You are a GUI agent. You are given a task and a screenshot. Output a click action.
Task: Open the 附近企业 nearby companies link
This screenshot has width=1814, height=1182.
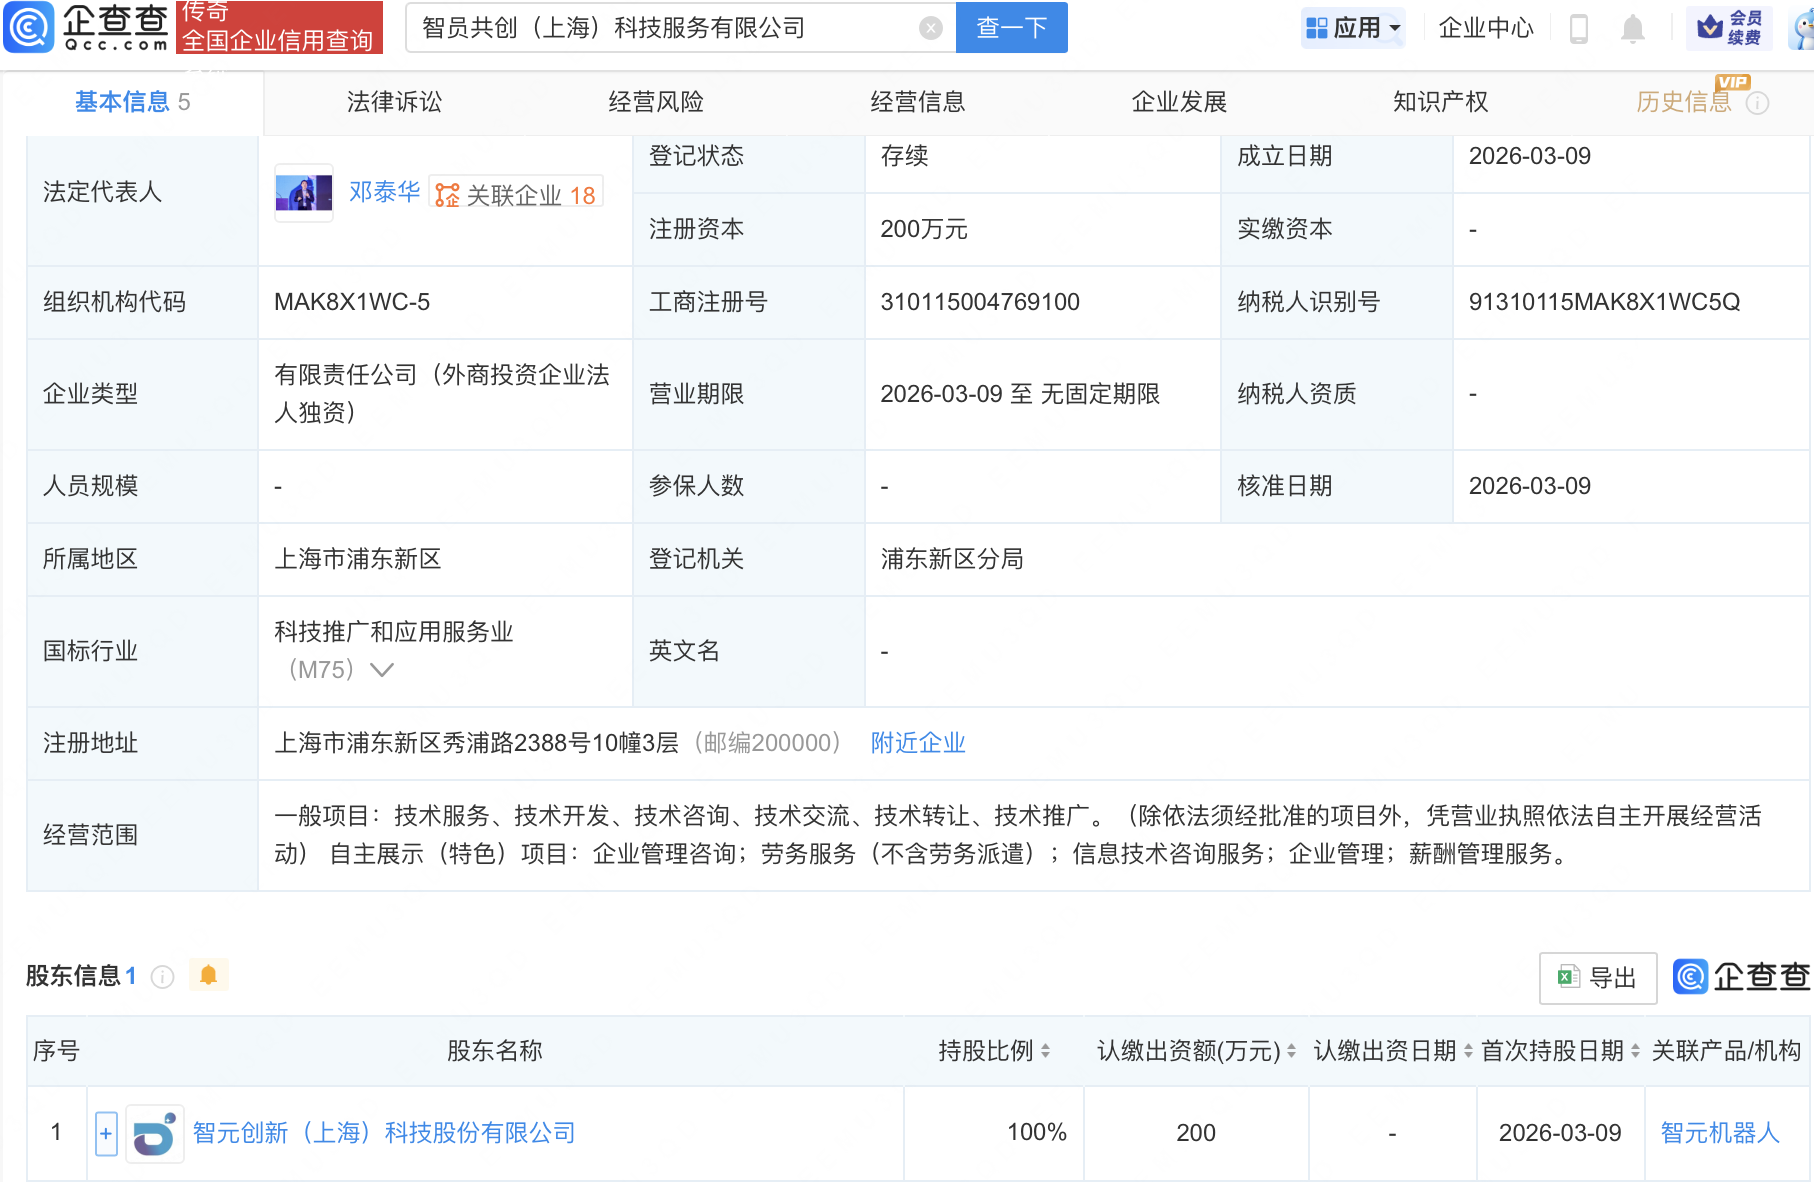pyautogui.click(x=917, y=743)
